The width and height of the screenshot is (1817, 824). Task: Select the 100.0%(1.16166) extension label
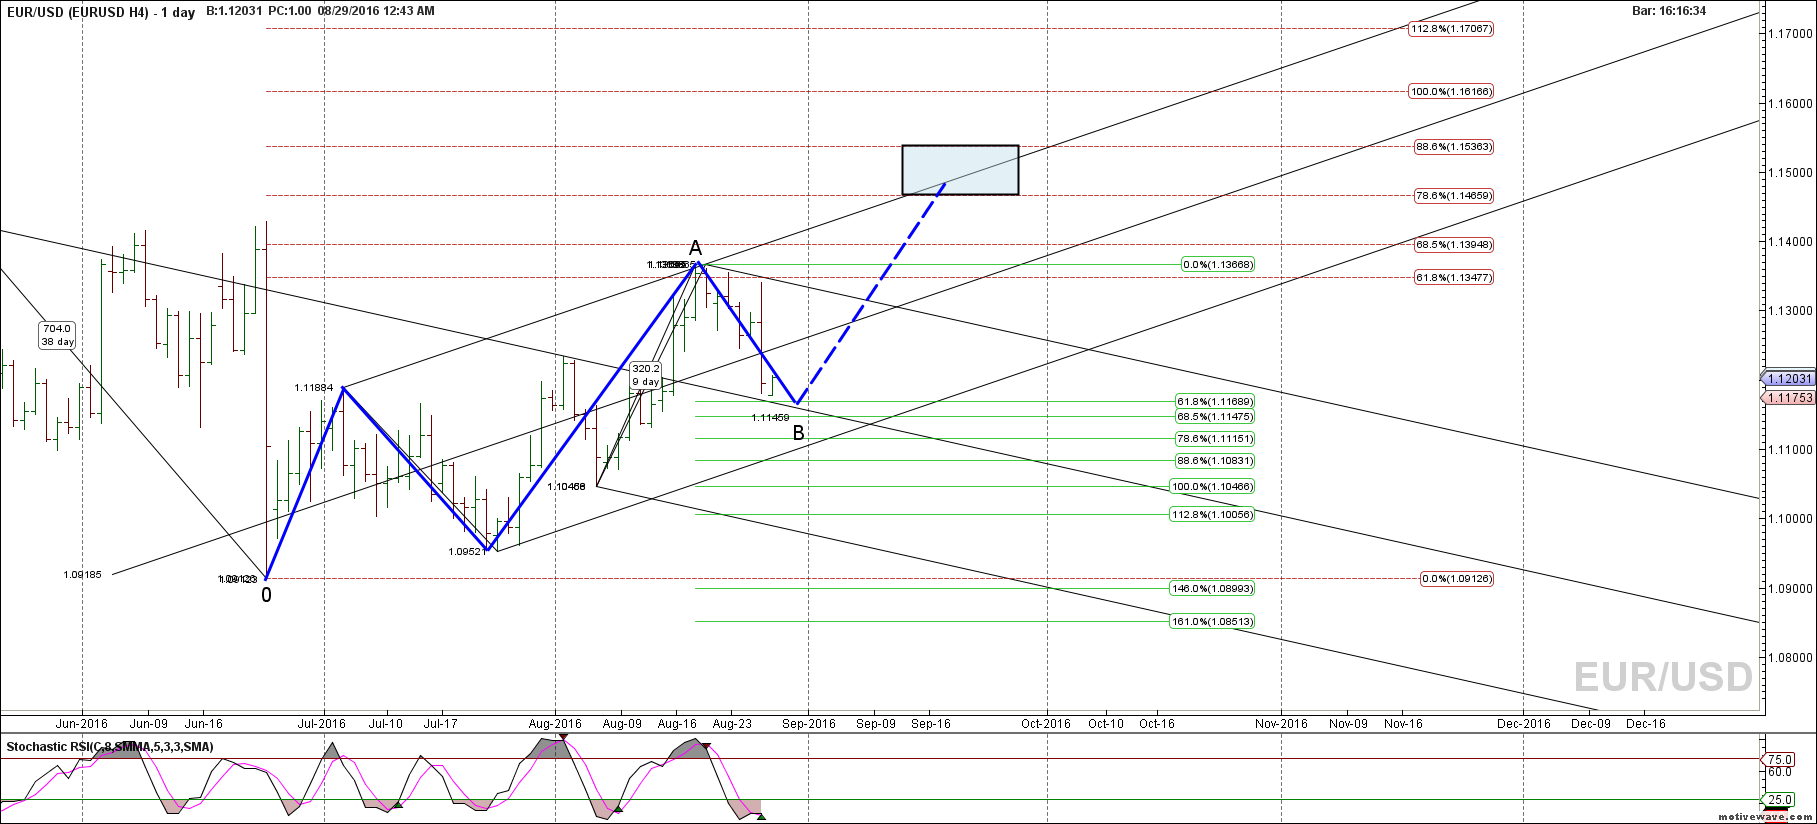coord(1451,92)
